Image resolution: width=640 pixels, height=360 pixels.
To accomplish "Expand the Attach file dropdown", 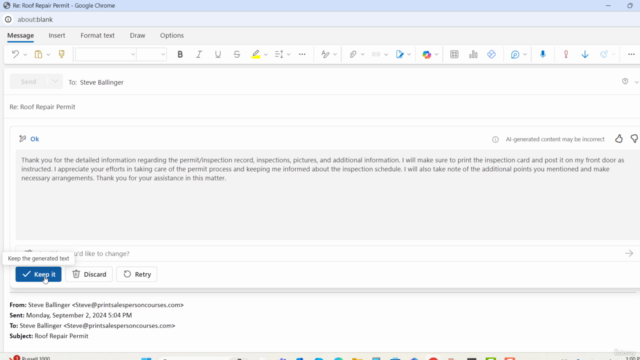I will [362, 55].
